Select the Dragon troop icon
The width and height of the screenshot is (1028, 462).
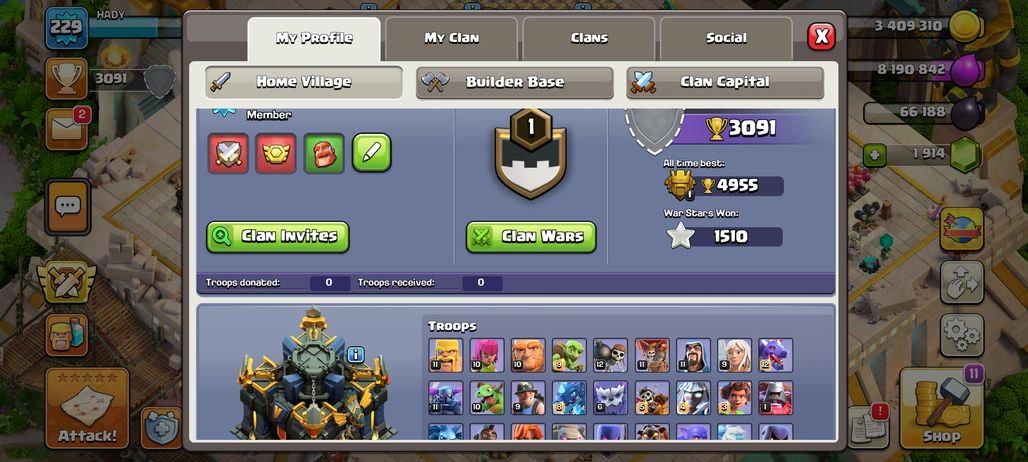[x=776, y=355]
